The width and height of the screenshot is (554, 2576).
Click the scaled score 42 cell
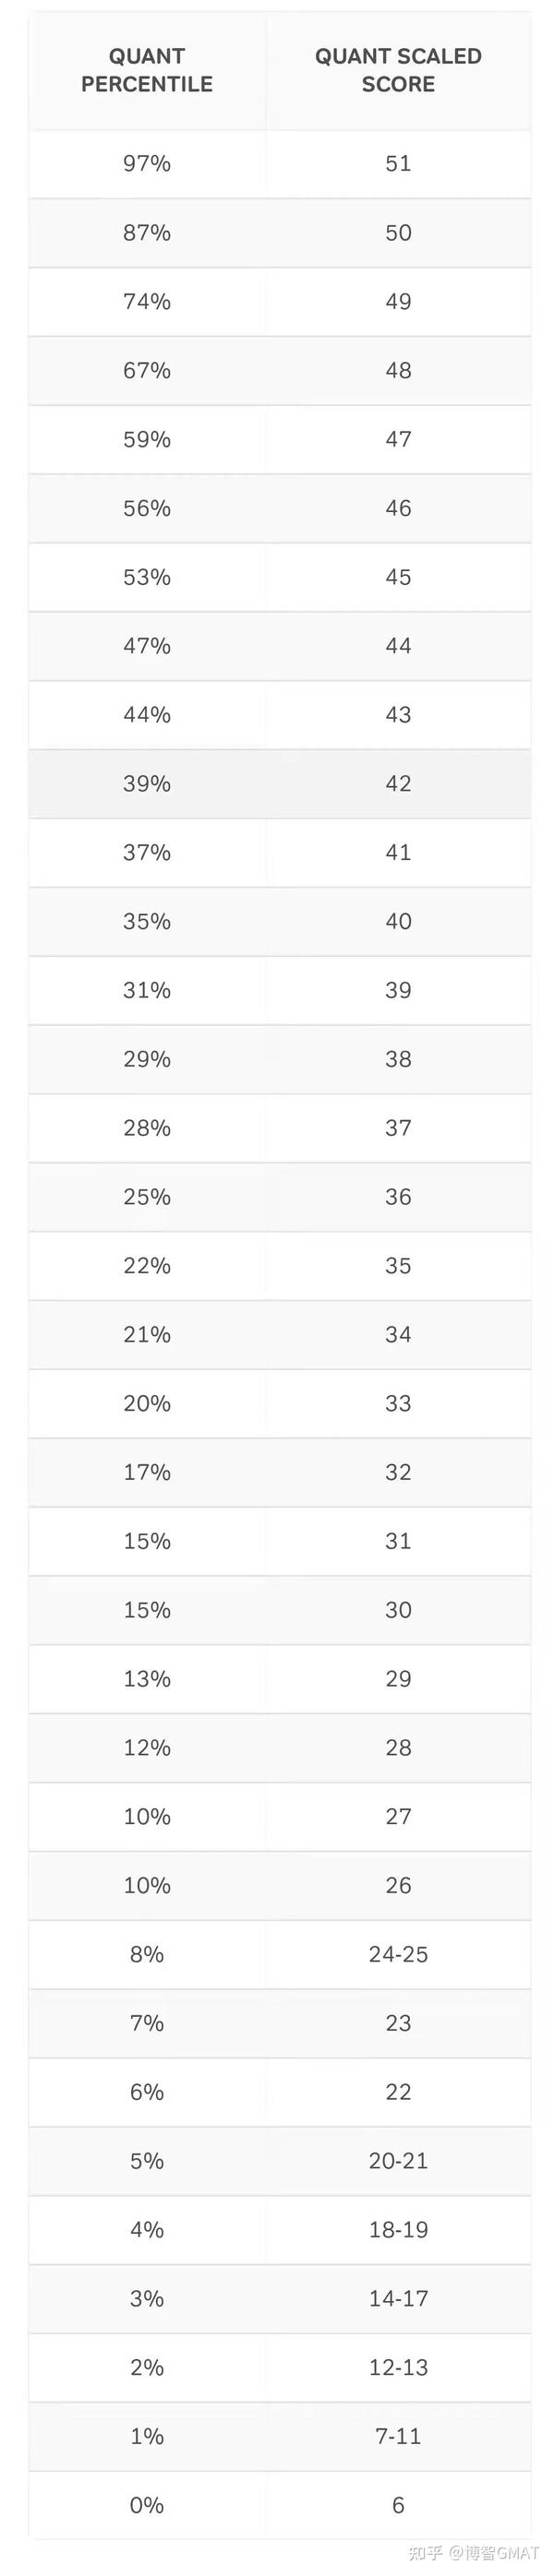tap(398, 784)
